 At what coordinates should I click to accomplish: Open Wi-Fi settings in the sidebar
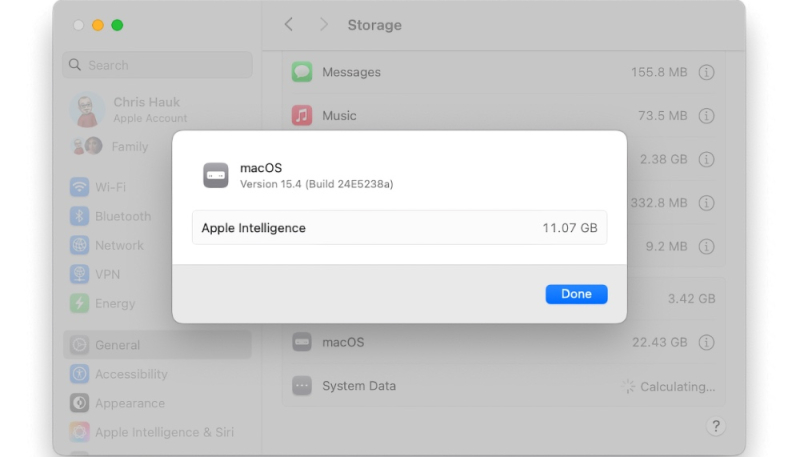tap(110, 187)
